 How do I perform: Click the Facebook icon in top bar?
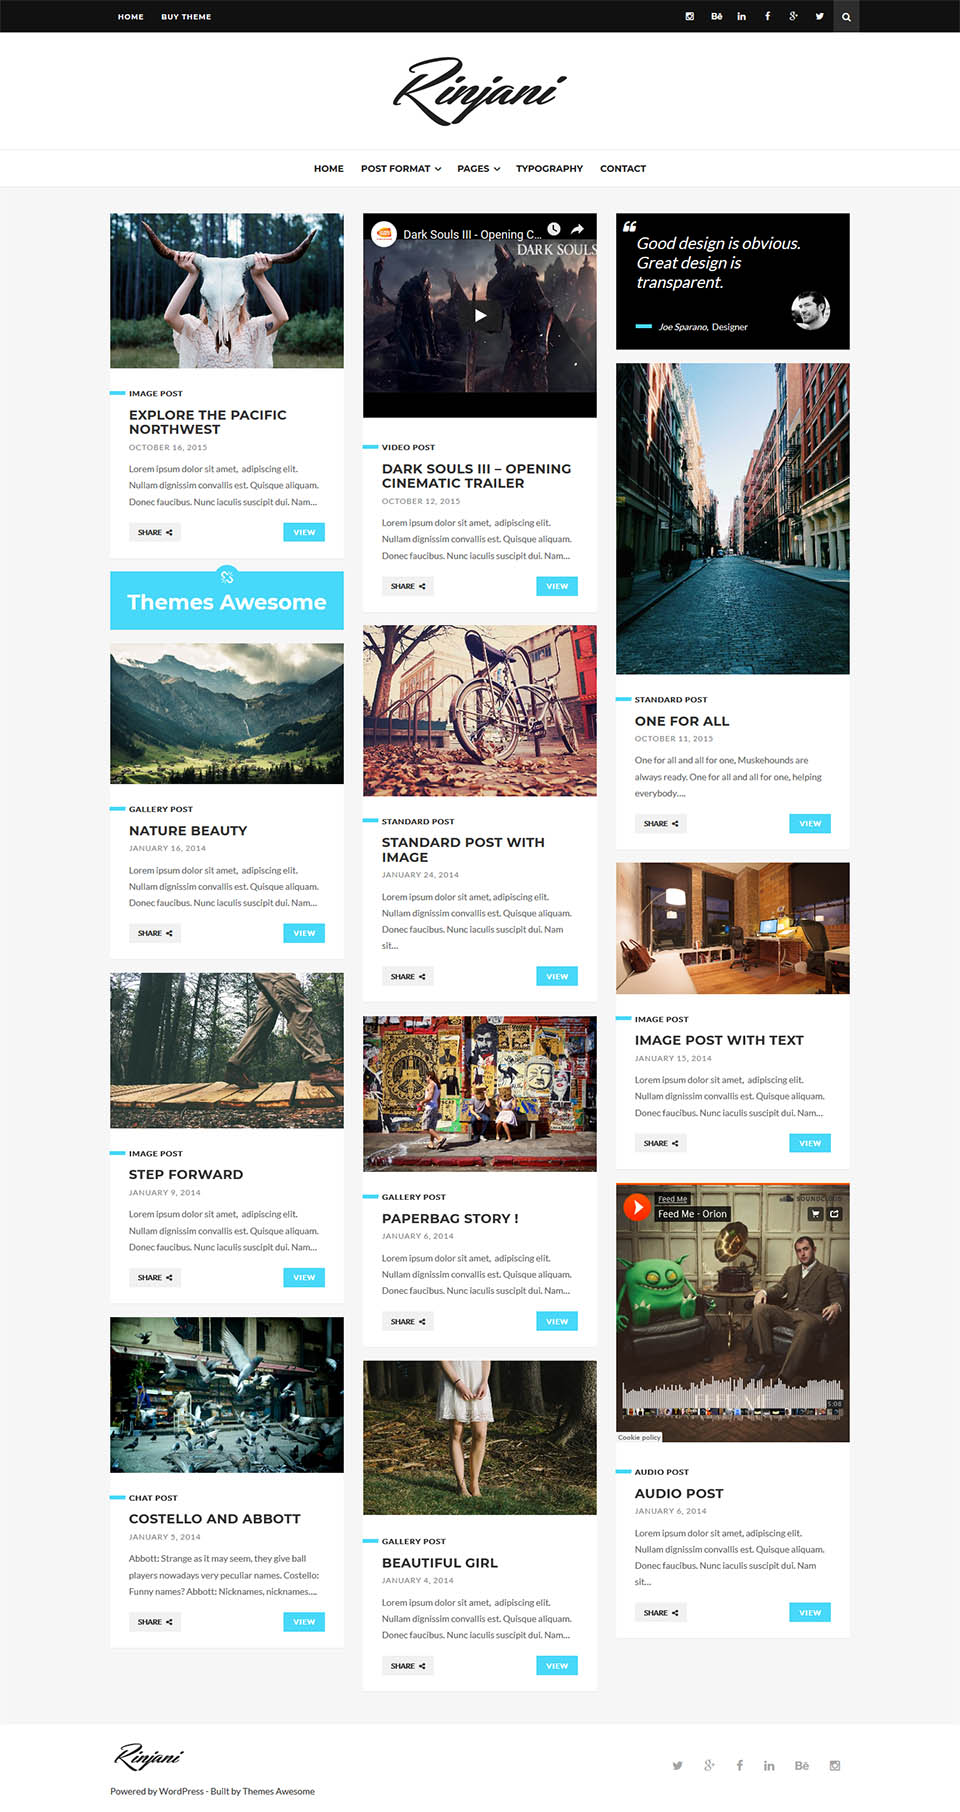click(767, 16)
